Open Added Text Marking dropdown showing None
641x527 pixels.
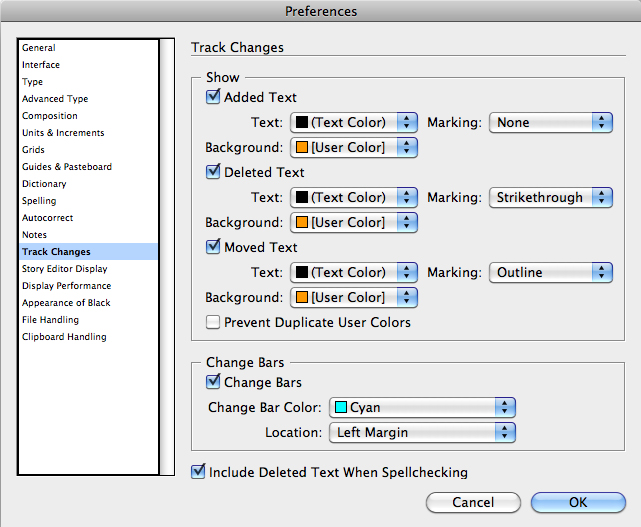[x=551, y=123]
